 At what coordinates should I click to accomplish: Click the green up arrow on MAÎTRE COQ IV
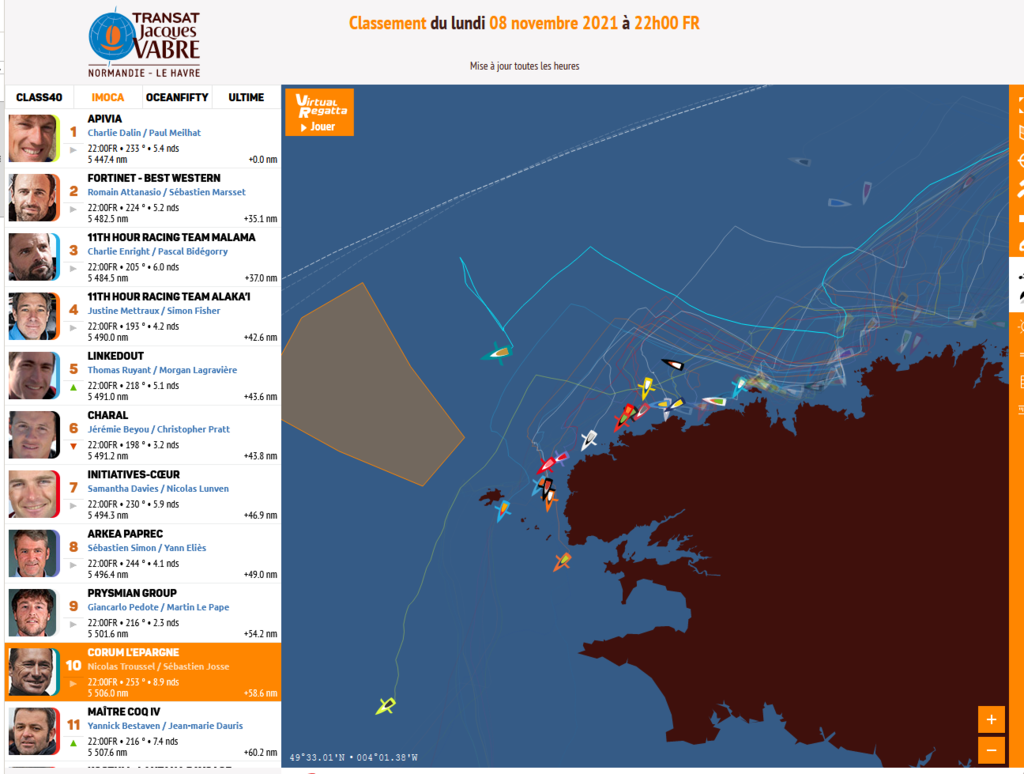73,743
